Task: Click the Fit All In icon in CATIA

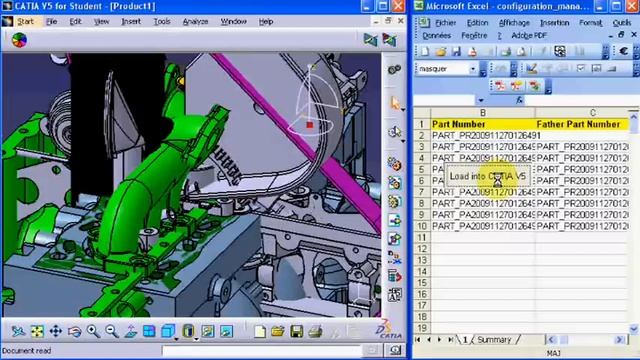Action: tap(37, 331)
